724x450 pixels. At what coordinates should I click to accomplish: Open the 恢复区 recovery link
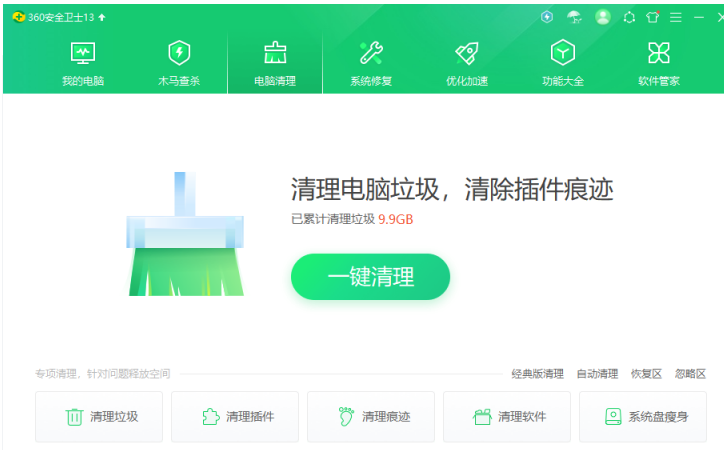[x=646, y=374]
